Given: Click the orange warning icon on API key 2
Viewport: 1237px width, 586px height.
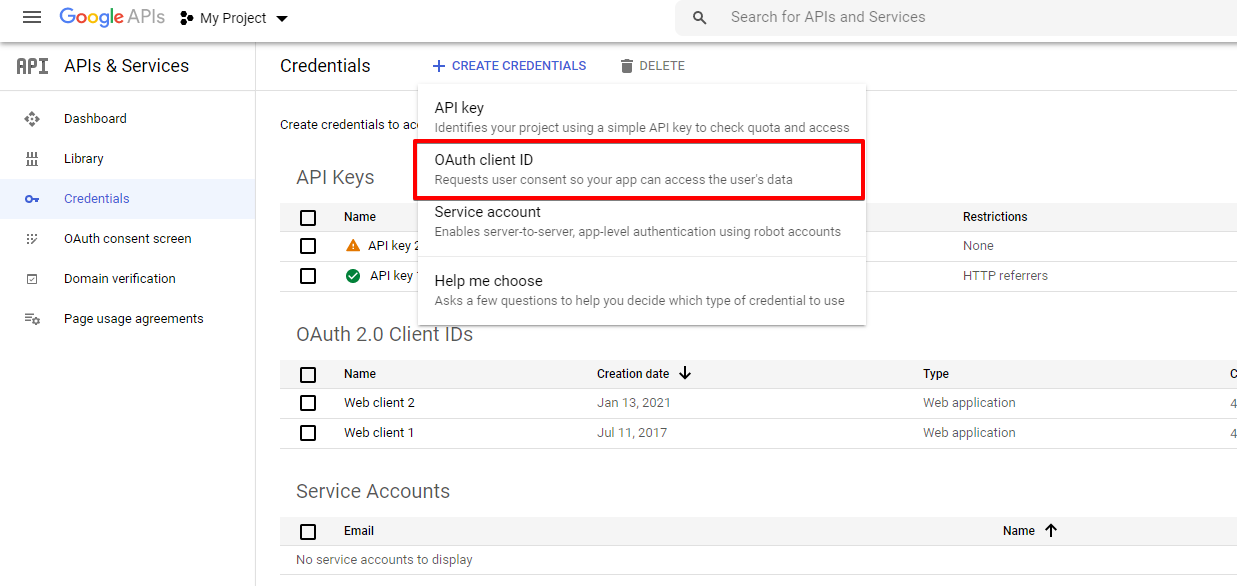Looking at the screenshot, I should [x=352, y=246].
